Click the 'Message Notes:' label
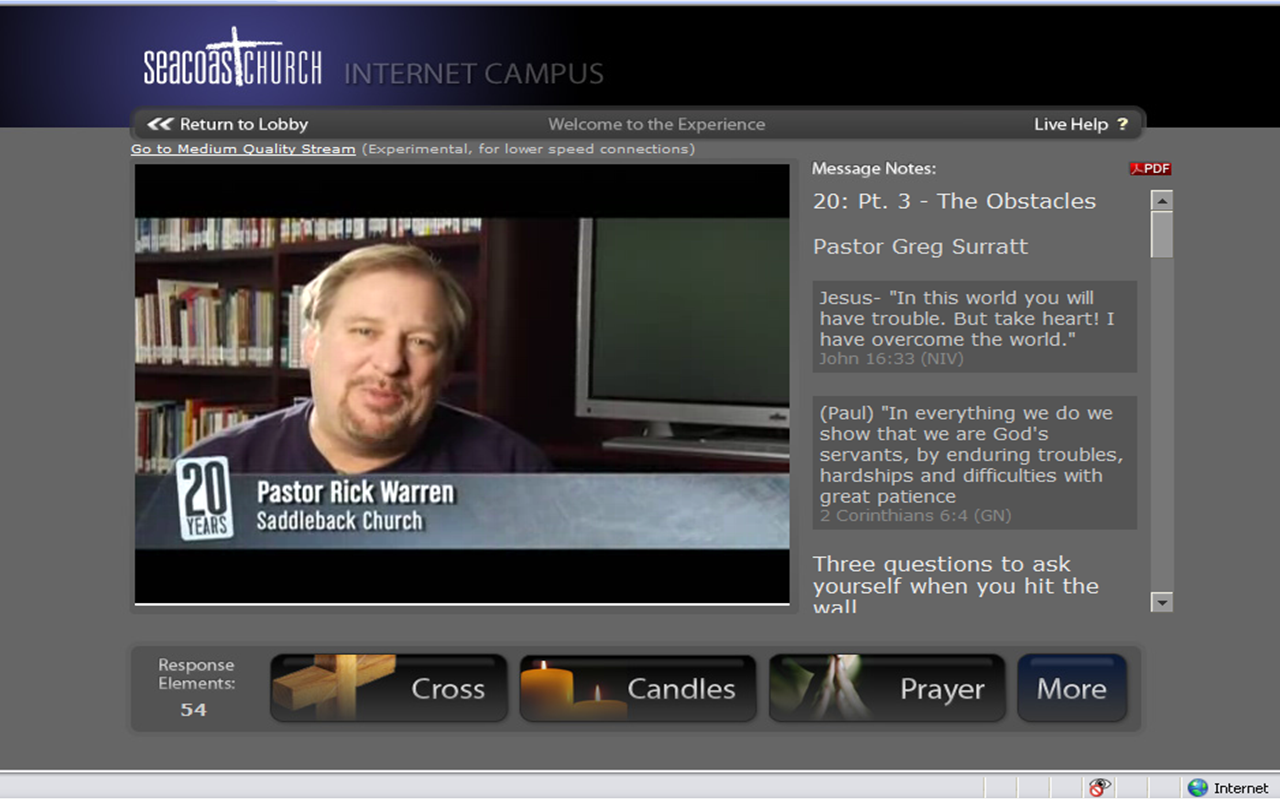1280x799 pixels. click(x=874, y=169)
